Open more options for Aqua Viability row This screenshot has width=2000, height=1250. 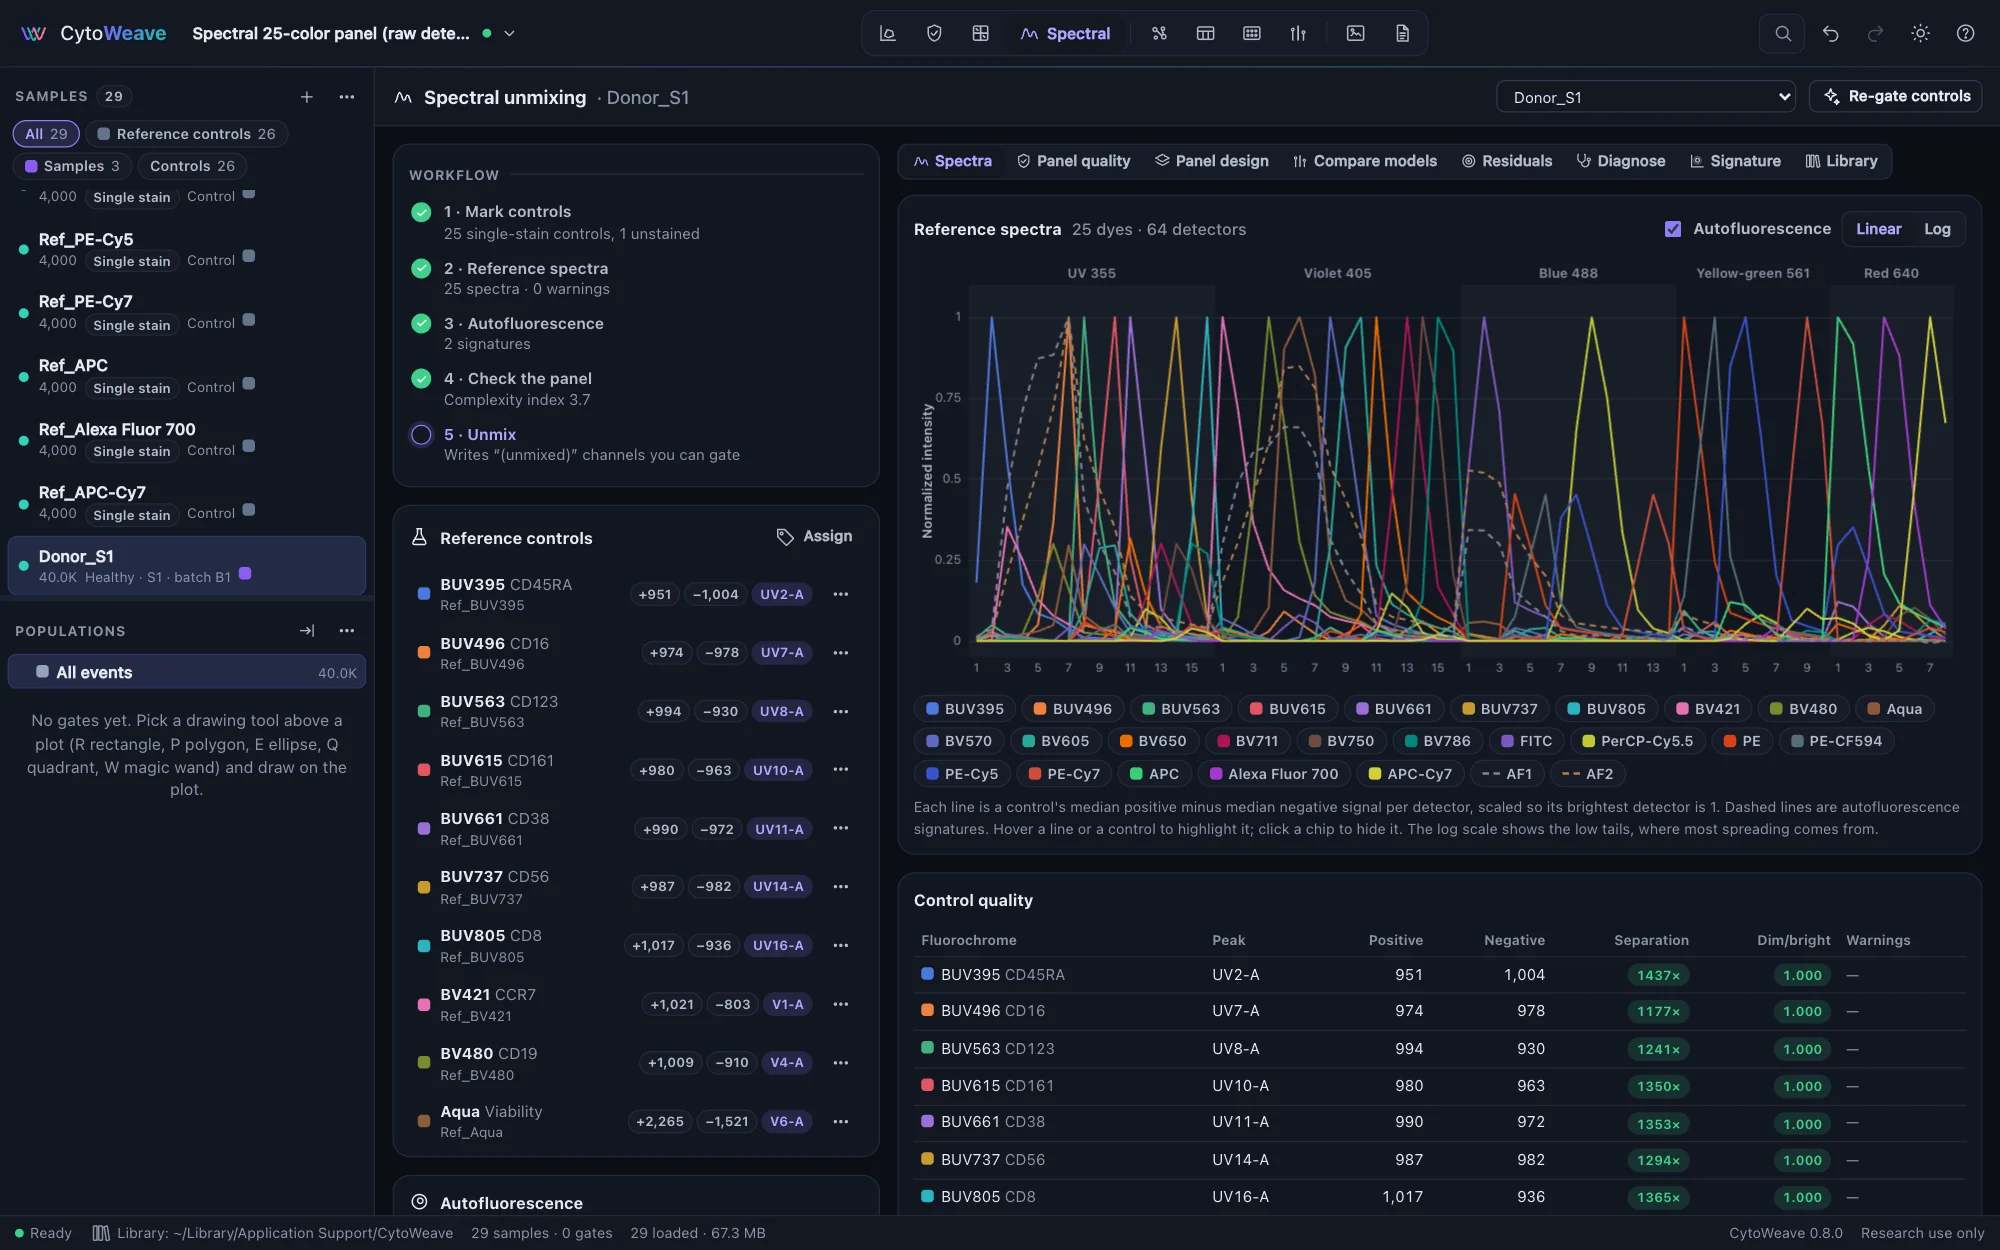click(x=841, y=1121)
